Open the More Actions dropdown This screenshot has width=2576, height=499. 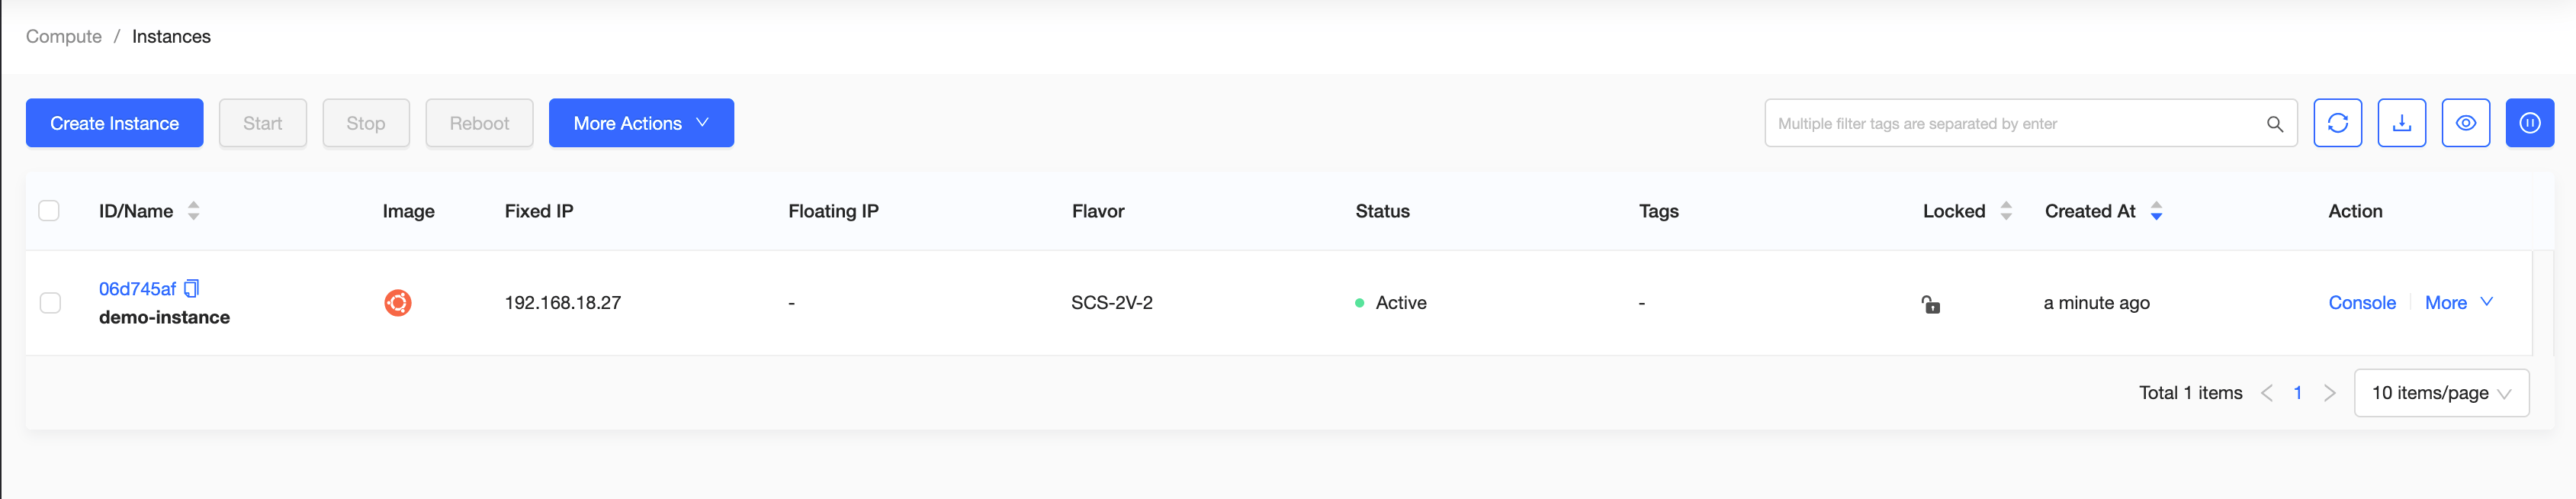click(x=641, y=123)
